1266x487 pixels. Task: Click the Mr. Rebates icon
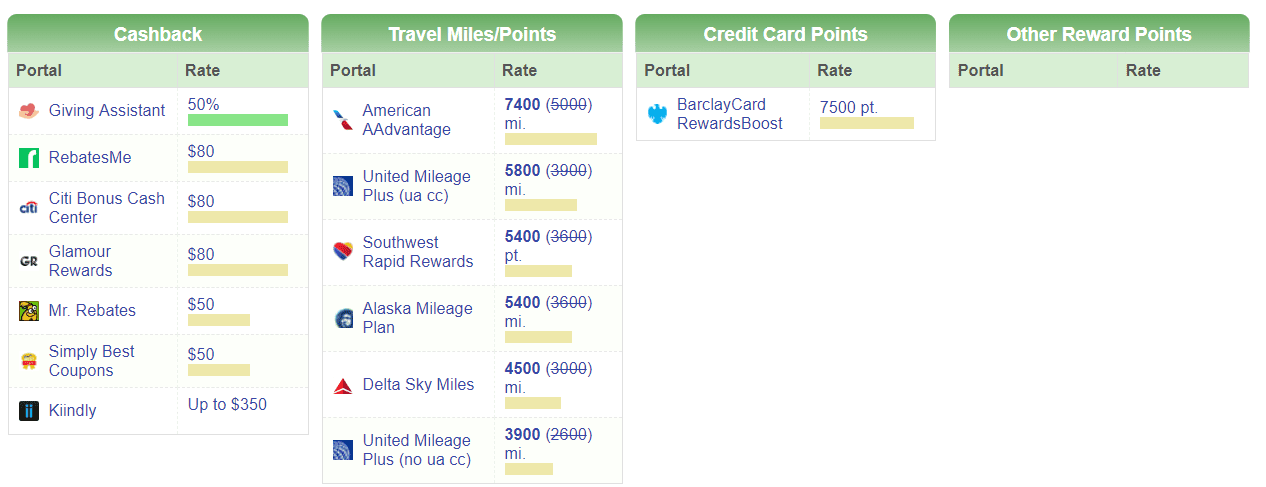click(x=29, y=311)
